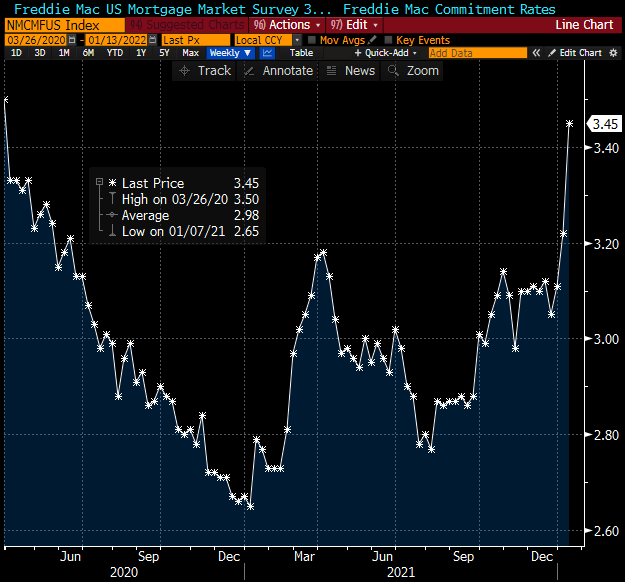Image resolution: width=625 pixels, height=582 pixels.
Task: Click 'Low on 01/07/21' legend row
Action: [178, 231]
